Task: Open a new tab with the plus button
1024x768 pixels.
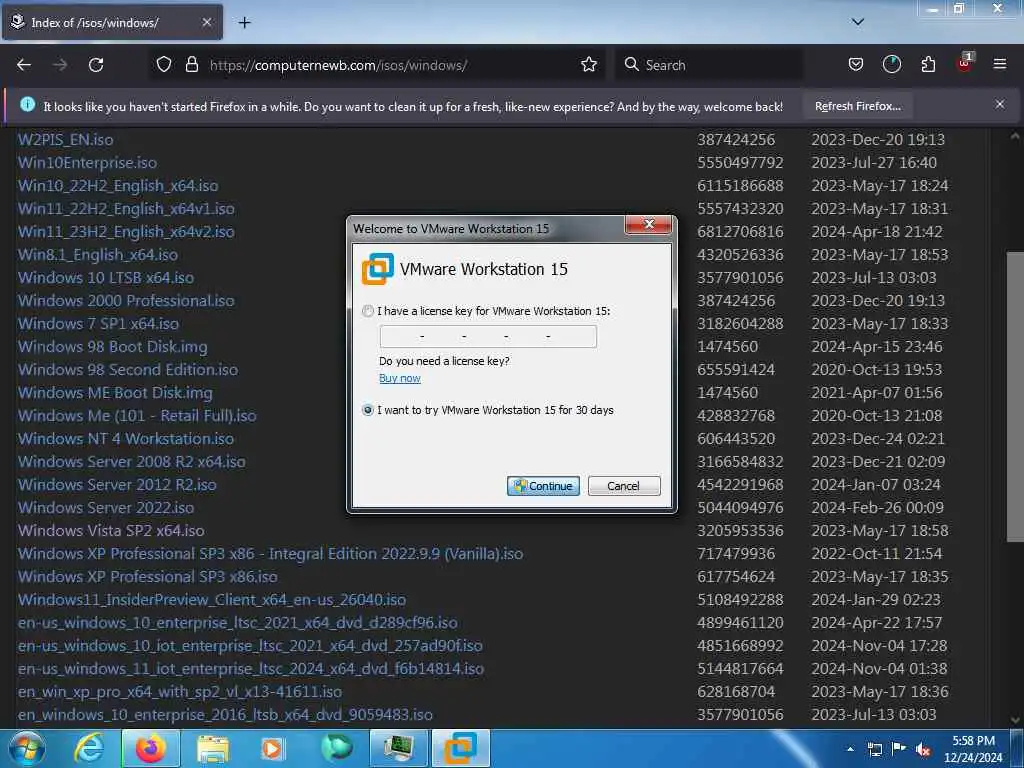Action: 244,23
